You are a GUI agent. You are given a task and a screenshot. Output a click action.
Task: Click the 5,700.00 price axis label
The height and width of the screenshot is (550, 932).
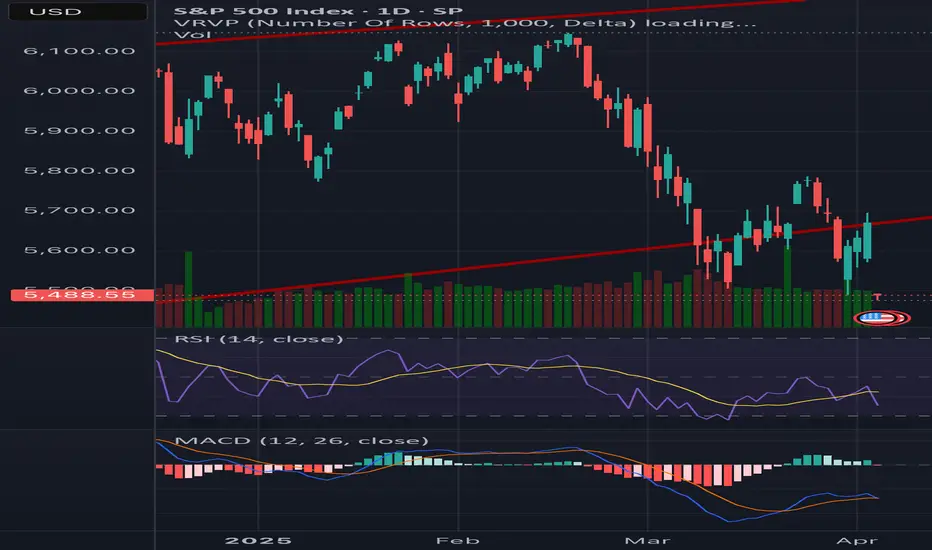[79, 210]
